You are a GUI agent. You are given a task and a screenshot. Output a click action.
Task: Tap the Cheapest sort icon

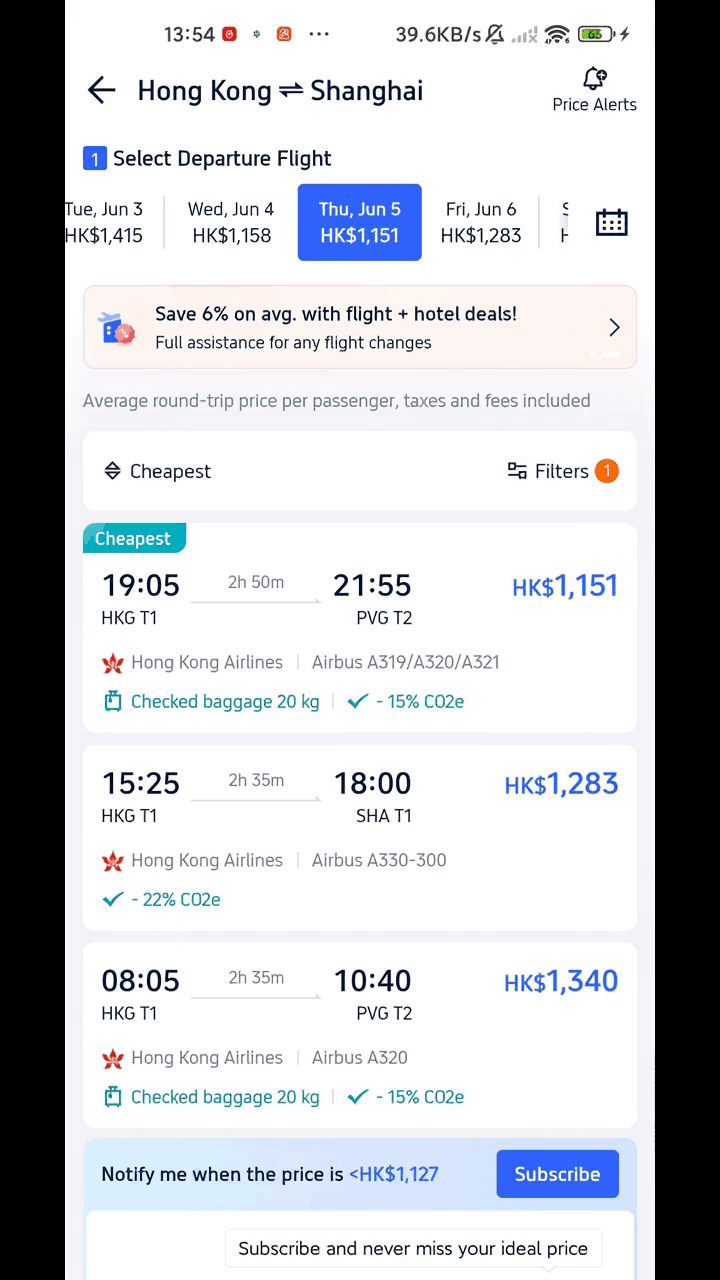(112, 471)
